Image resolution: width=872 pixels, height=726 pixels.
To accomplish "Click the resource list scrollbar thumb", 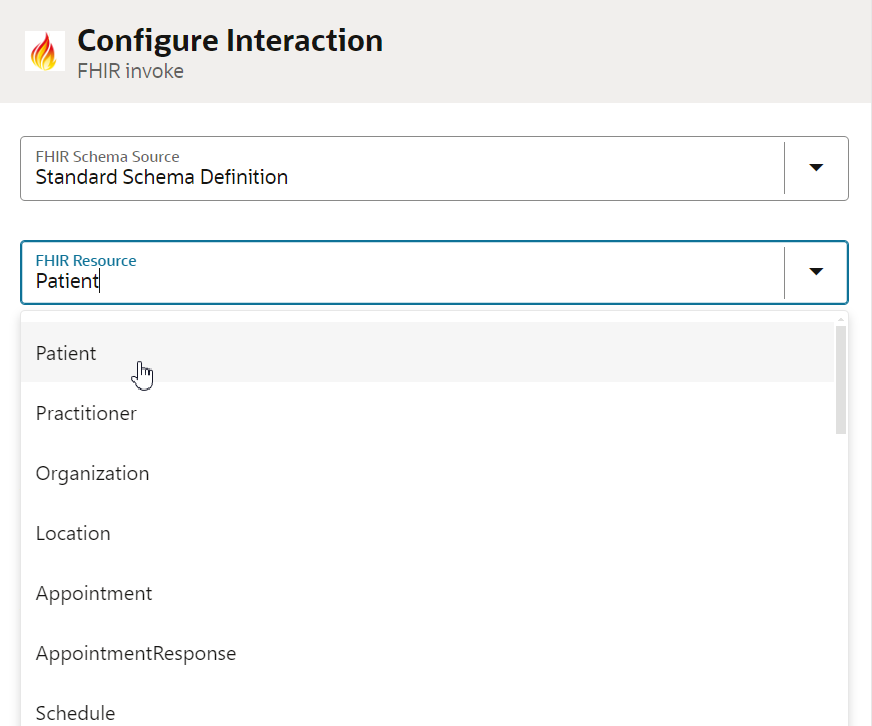I will click(841, 380).
